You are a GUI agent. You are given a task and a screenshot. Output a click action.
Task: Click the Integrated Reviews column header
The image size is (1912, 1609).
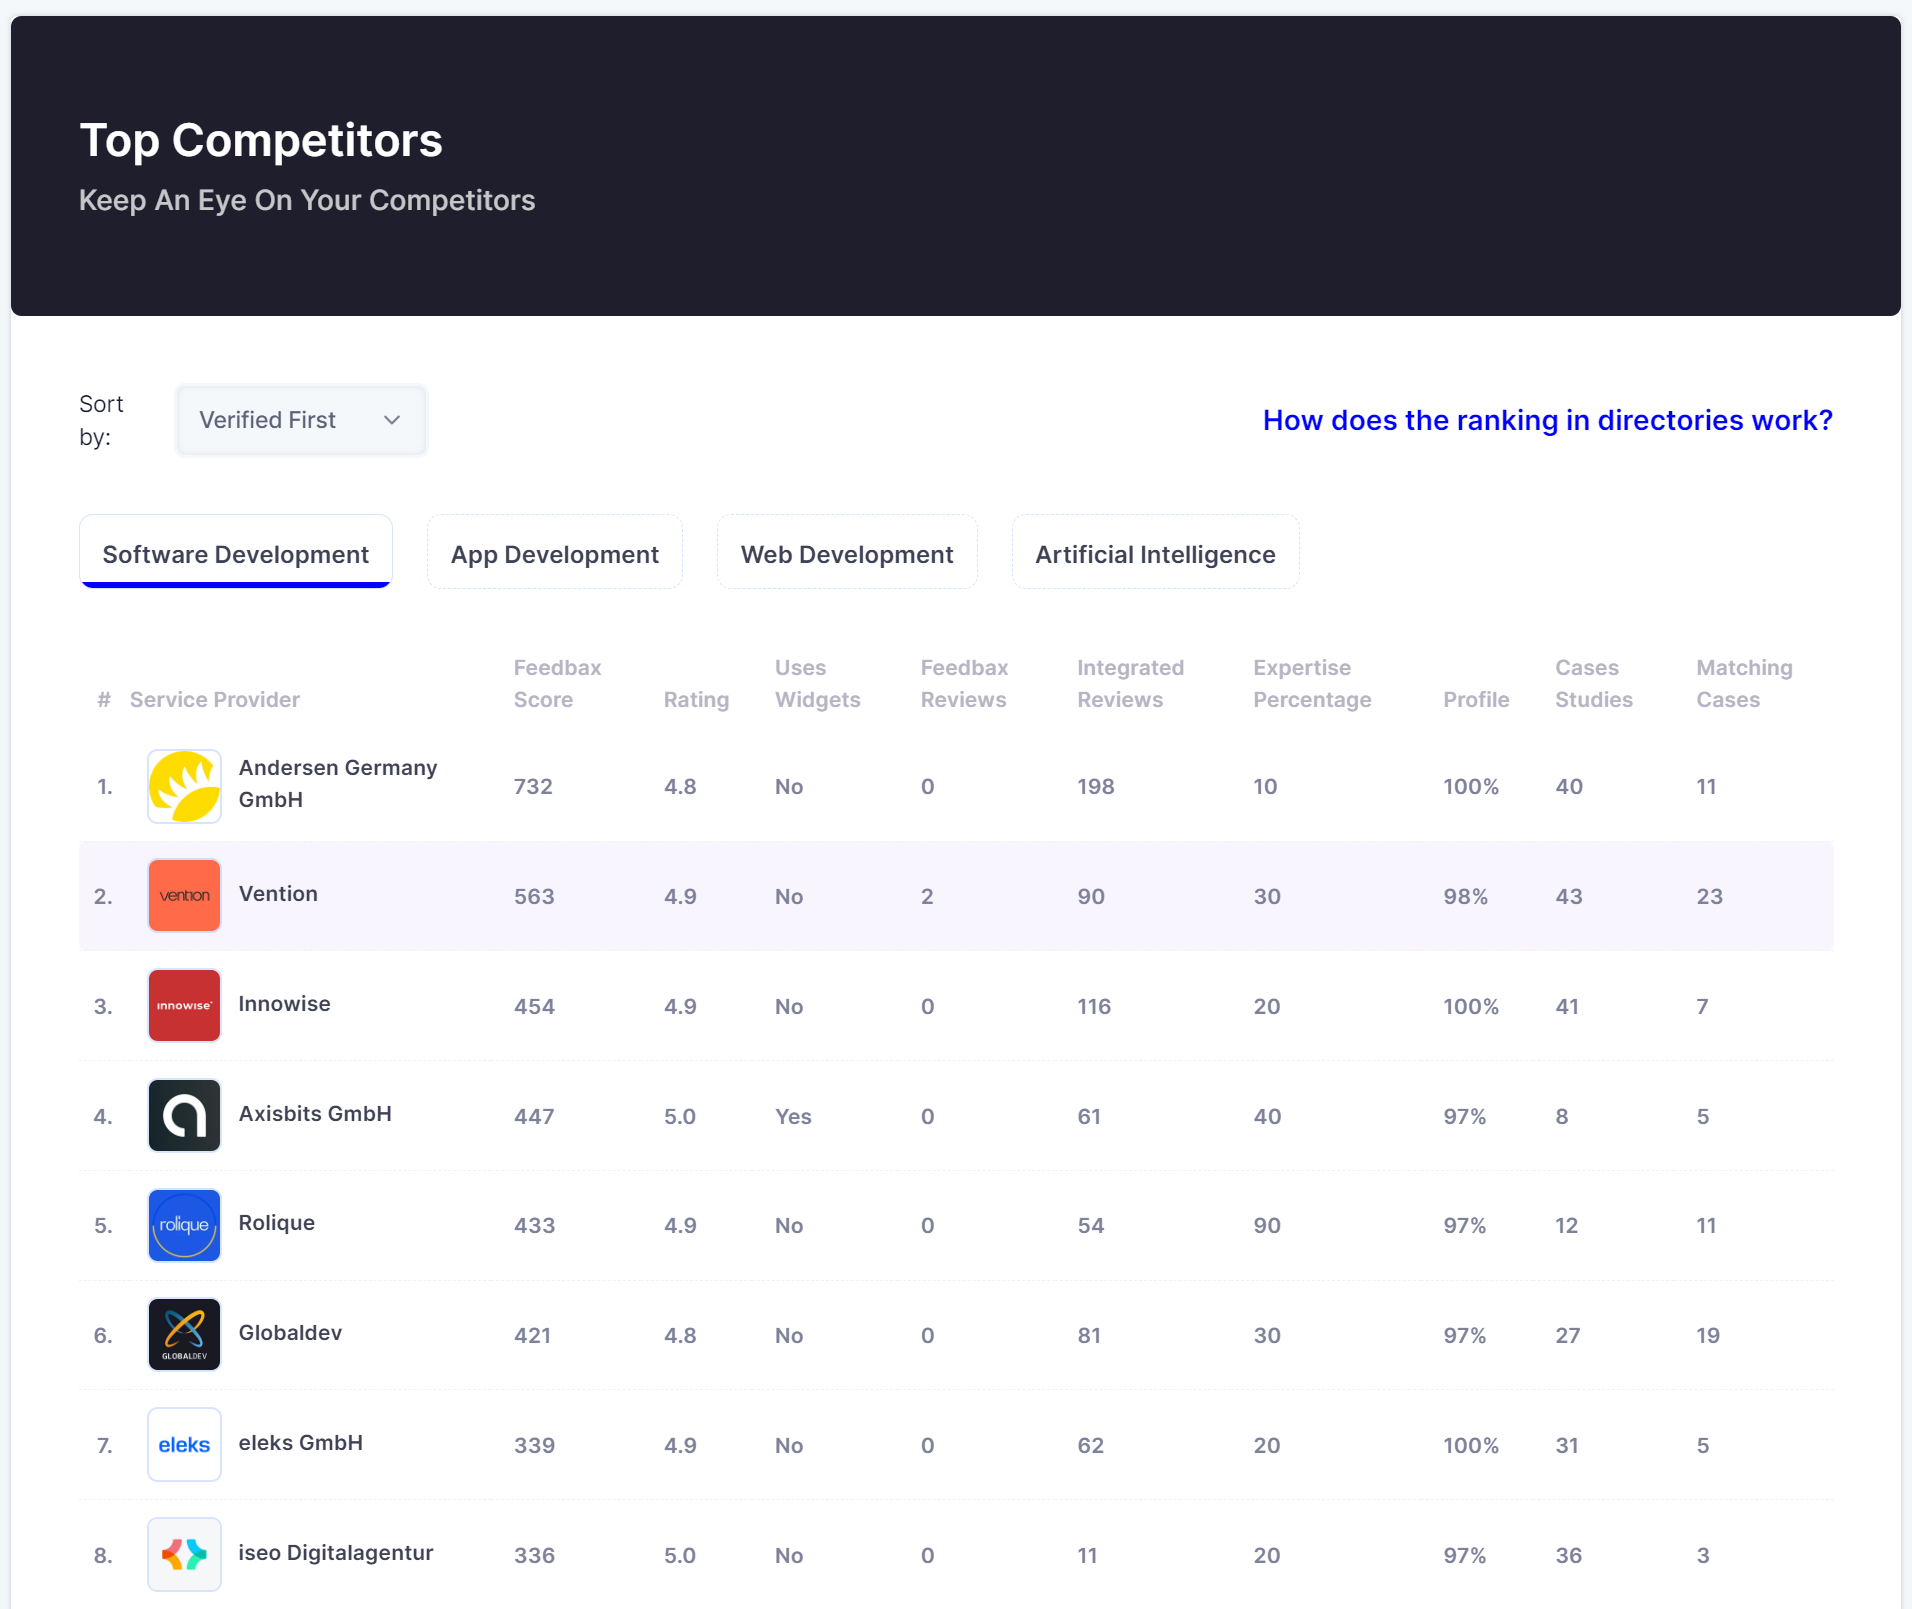1130,684
